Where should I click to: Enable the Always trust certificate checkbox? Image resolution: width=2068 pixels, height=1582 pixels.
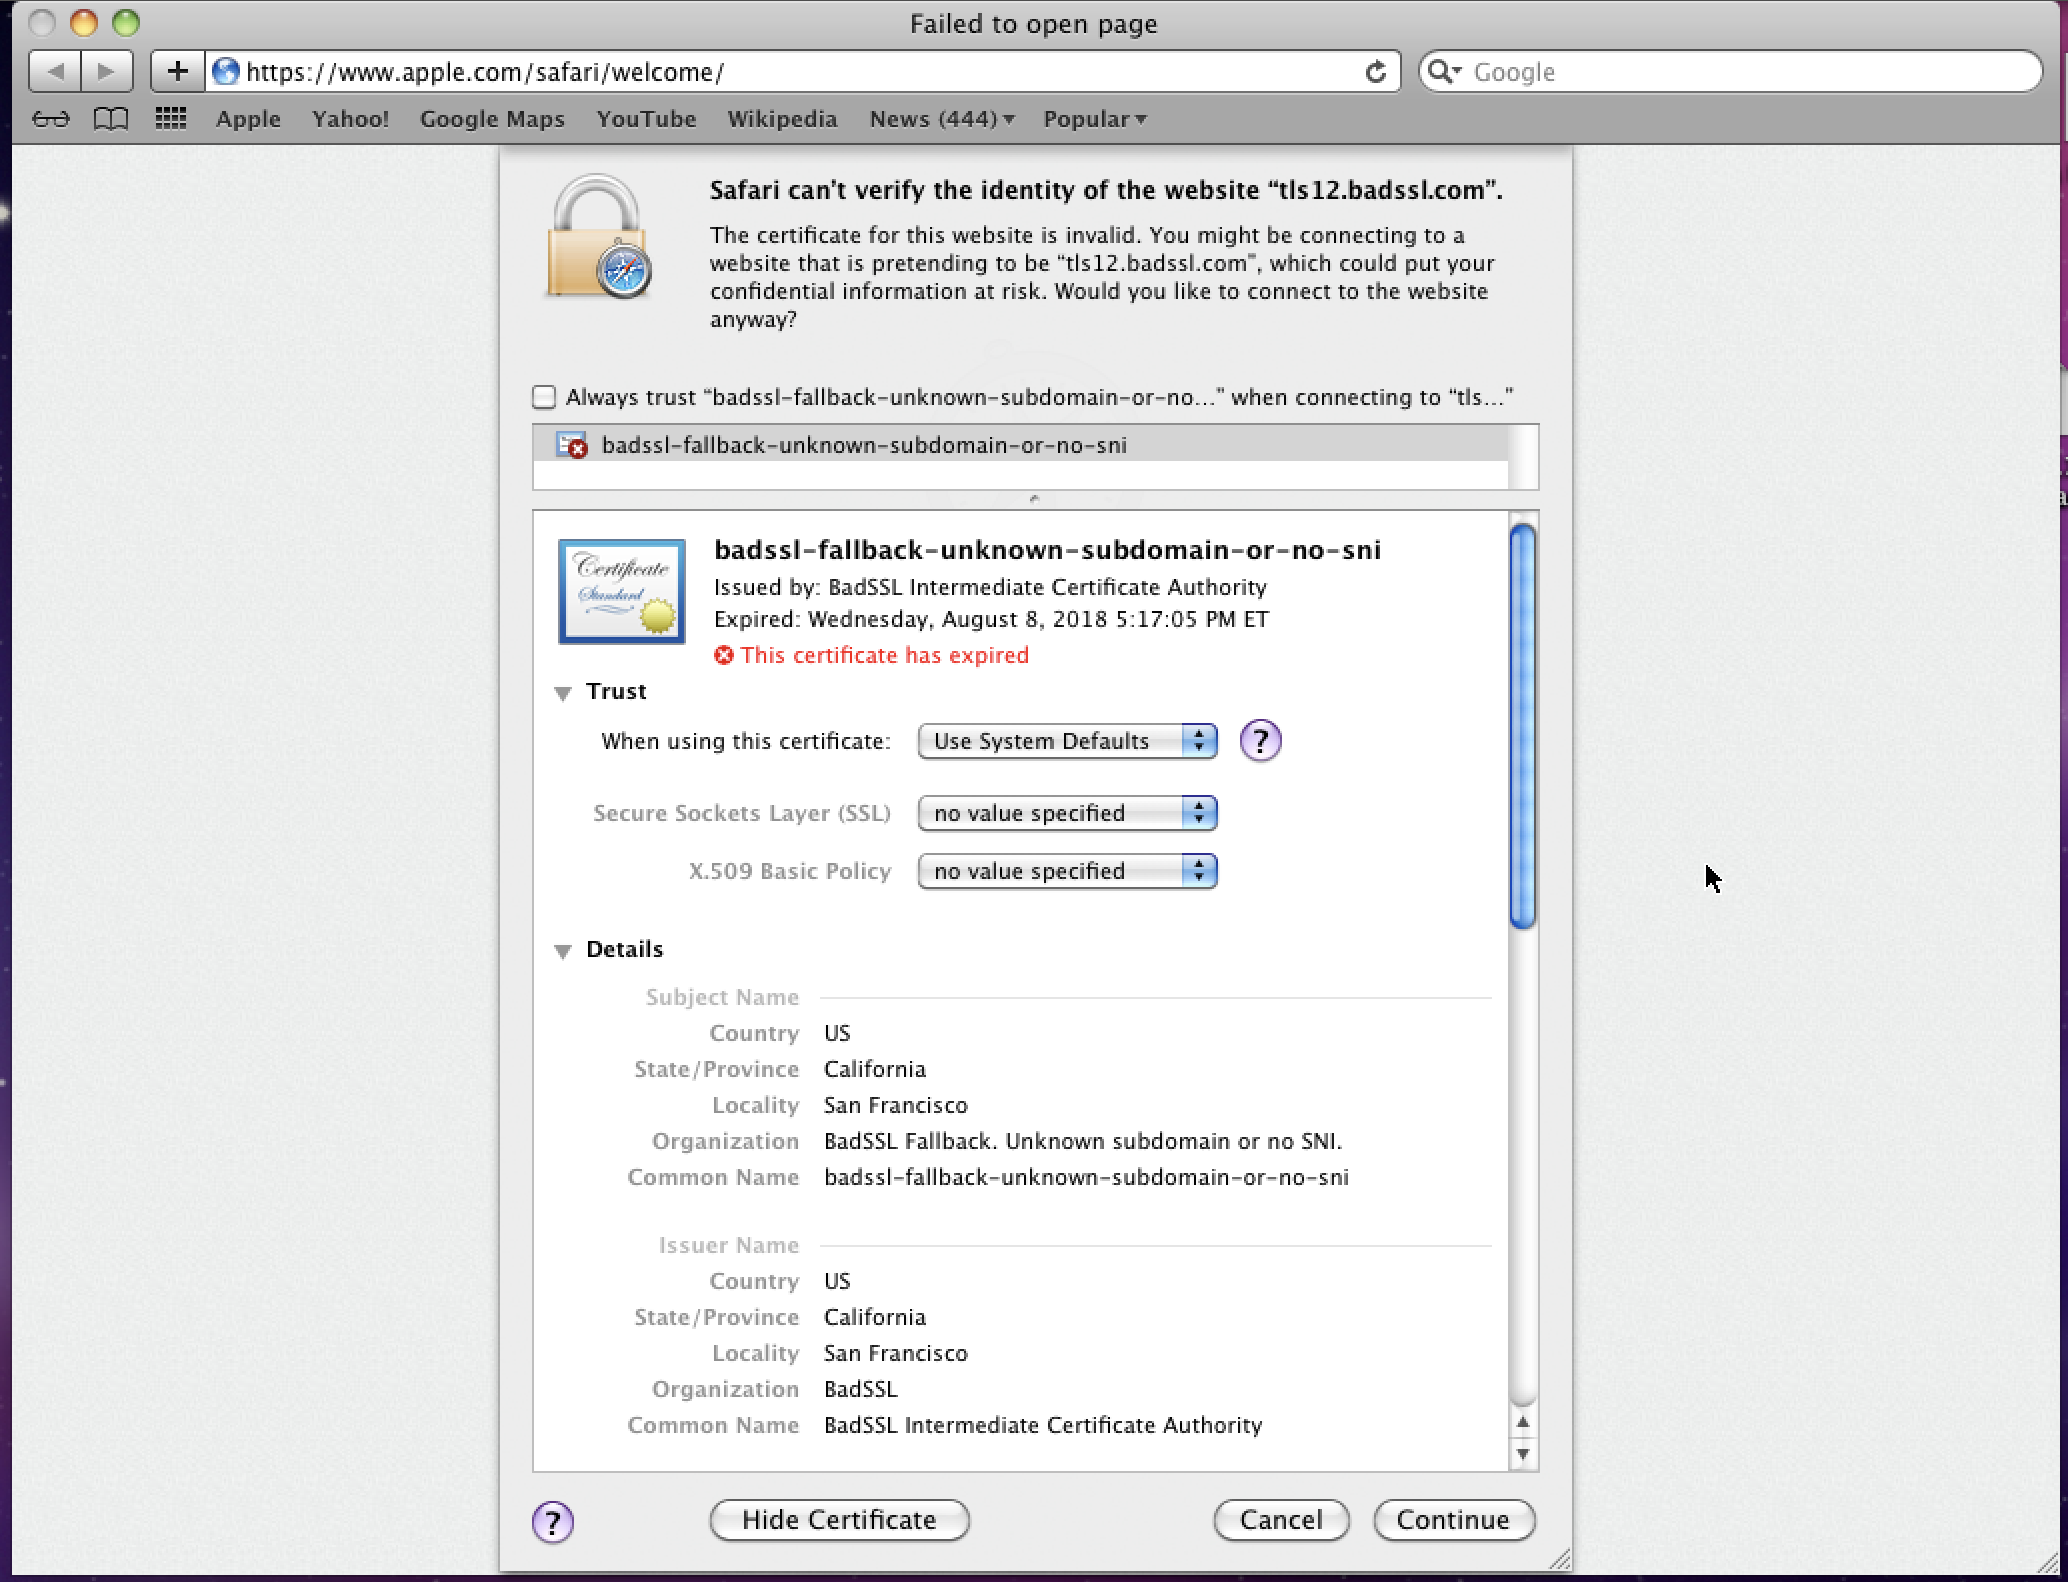point(544,397)
